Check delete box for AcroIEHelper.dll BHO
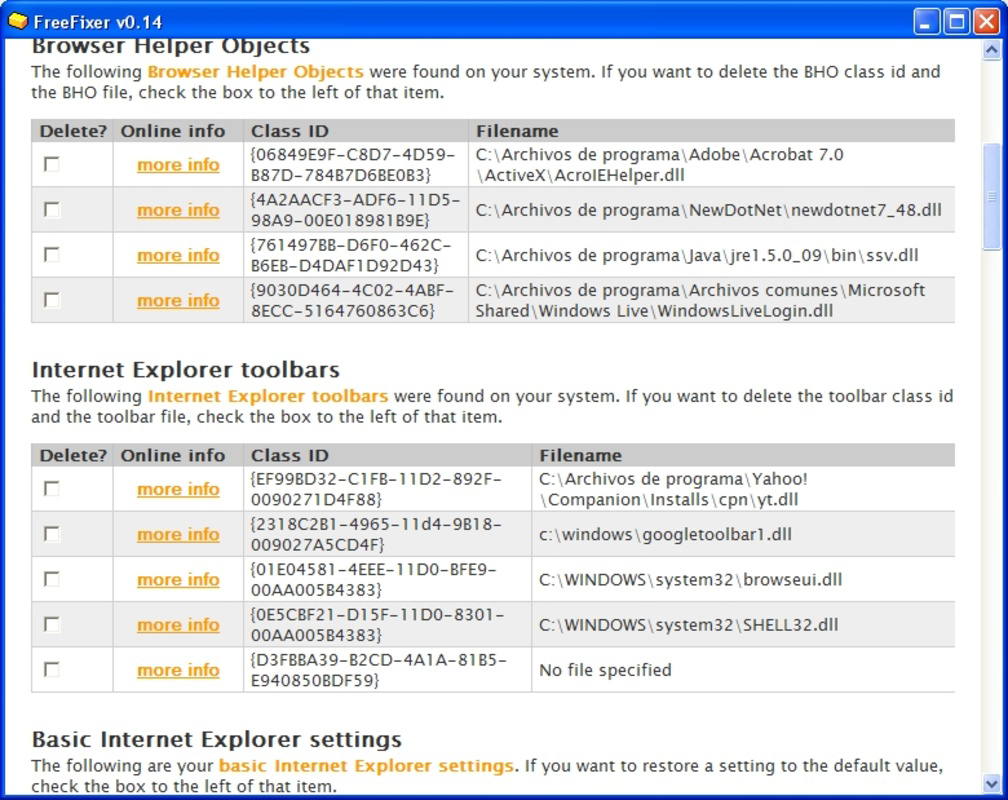The width and height of the screenshot is (1008, 800). (51, 165)
